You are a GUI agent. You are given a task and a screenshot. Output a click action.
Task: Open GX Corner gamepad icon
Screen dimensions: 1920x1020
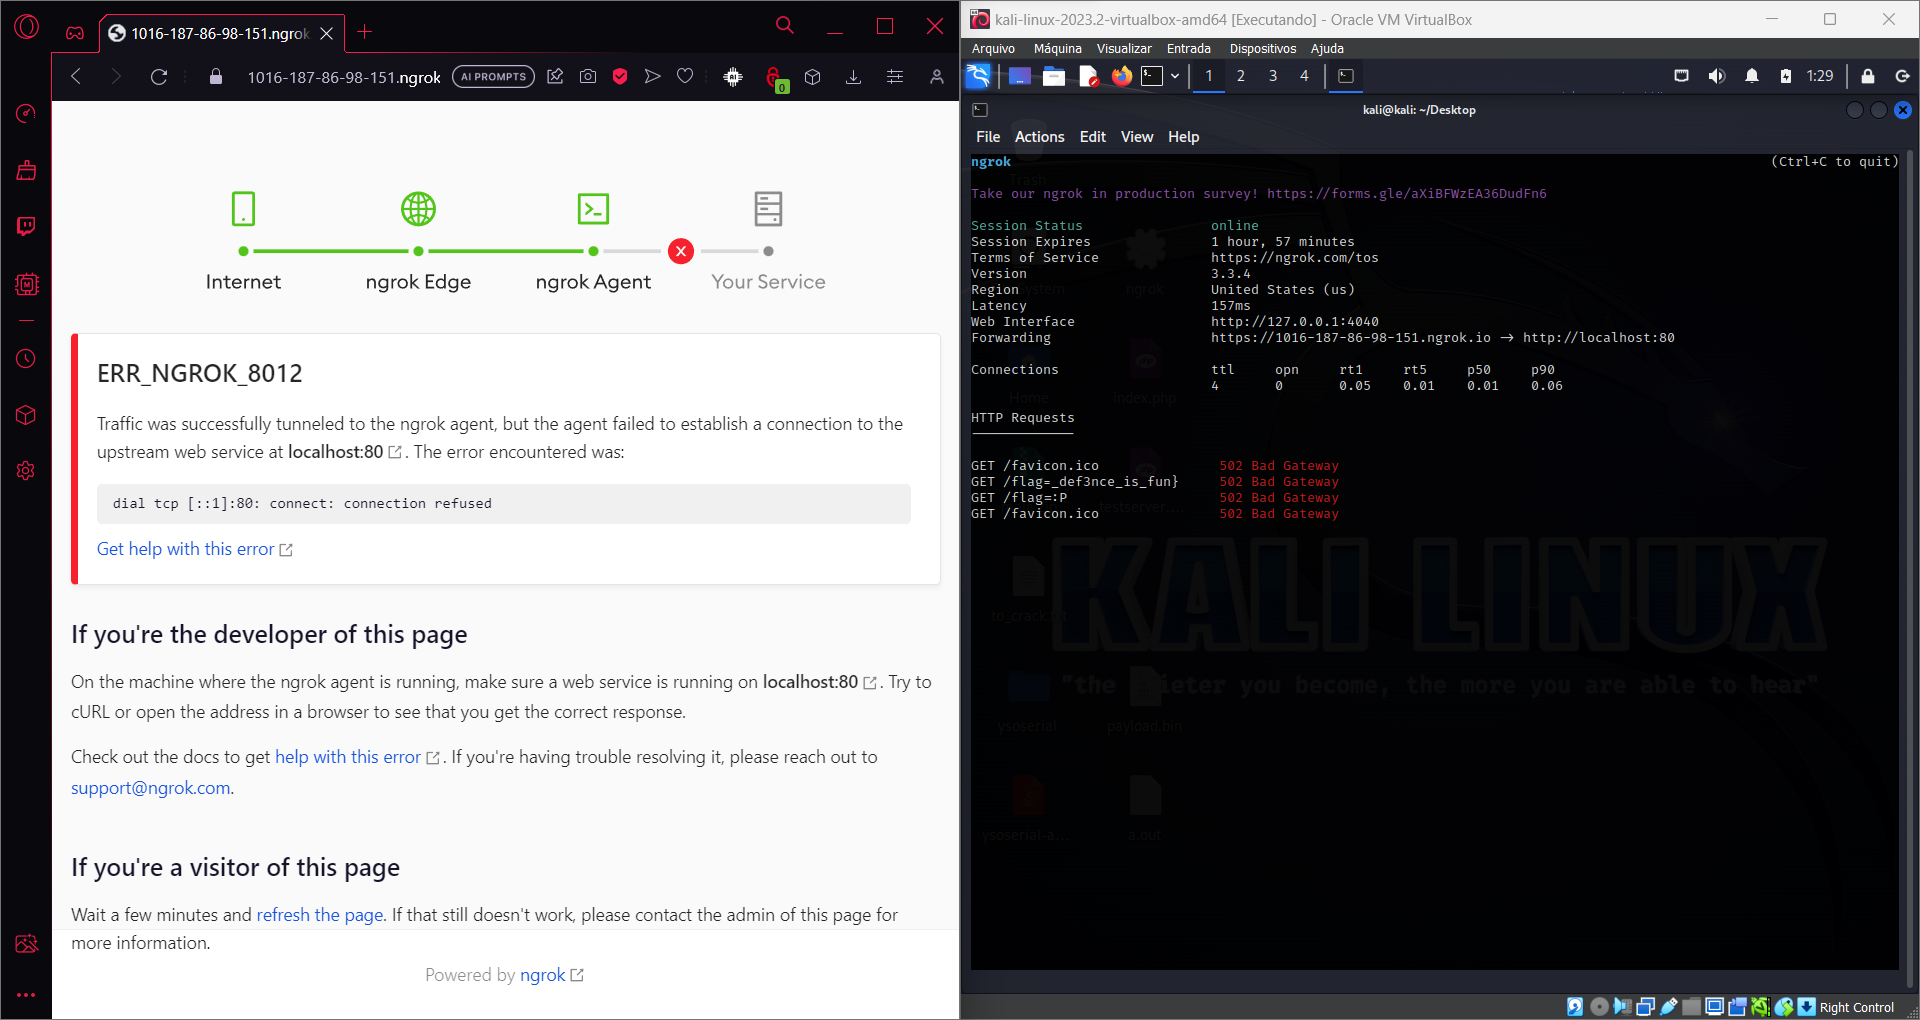(x=75, y=33)
